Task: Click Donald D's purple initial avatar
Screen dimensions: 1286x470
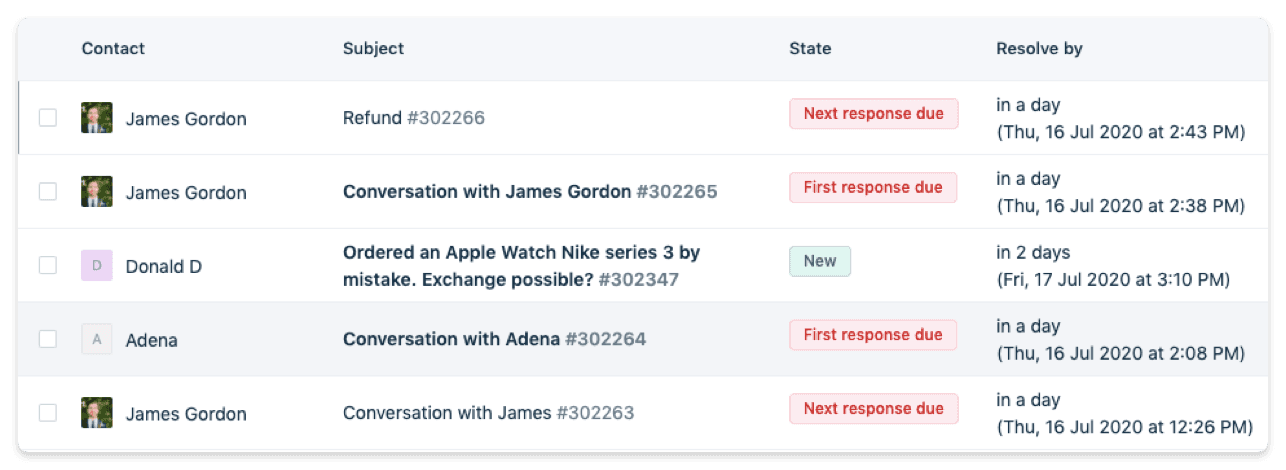Action: point(96,266)
